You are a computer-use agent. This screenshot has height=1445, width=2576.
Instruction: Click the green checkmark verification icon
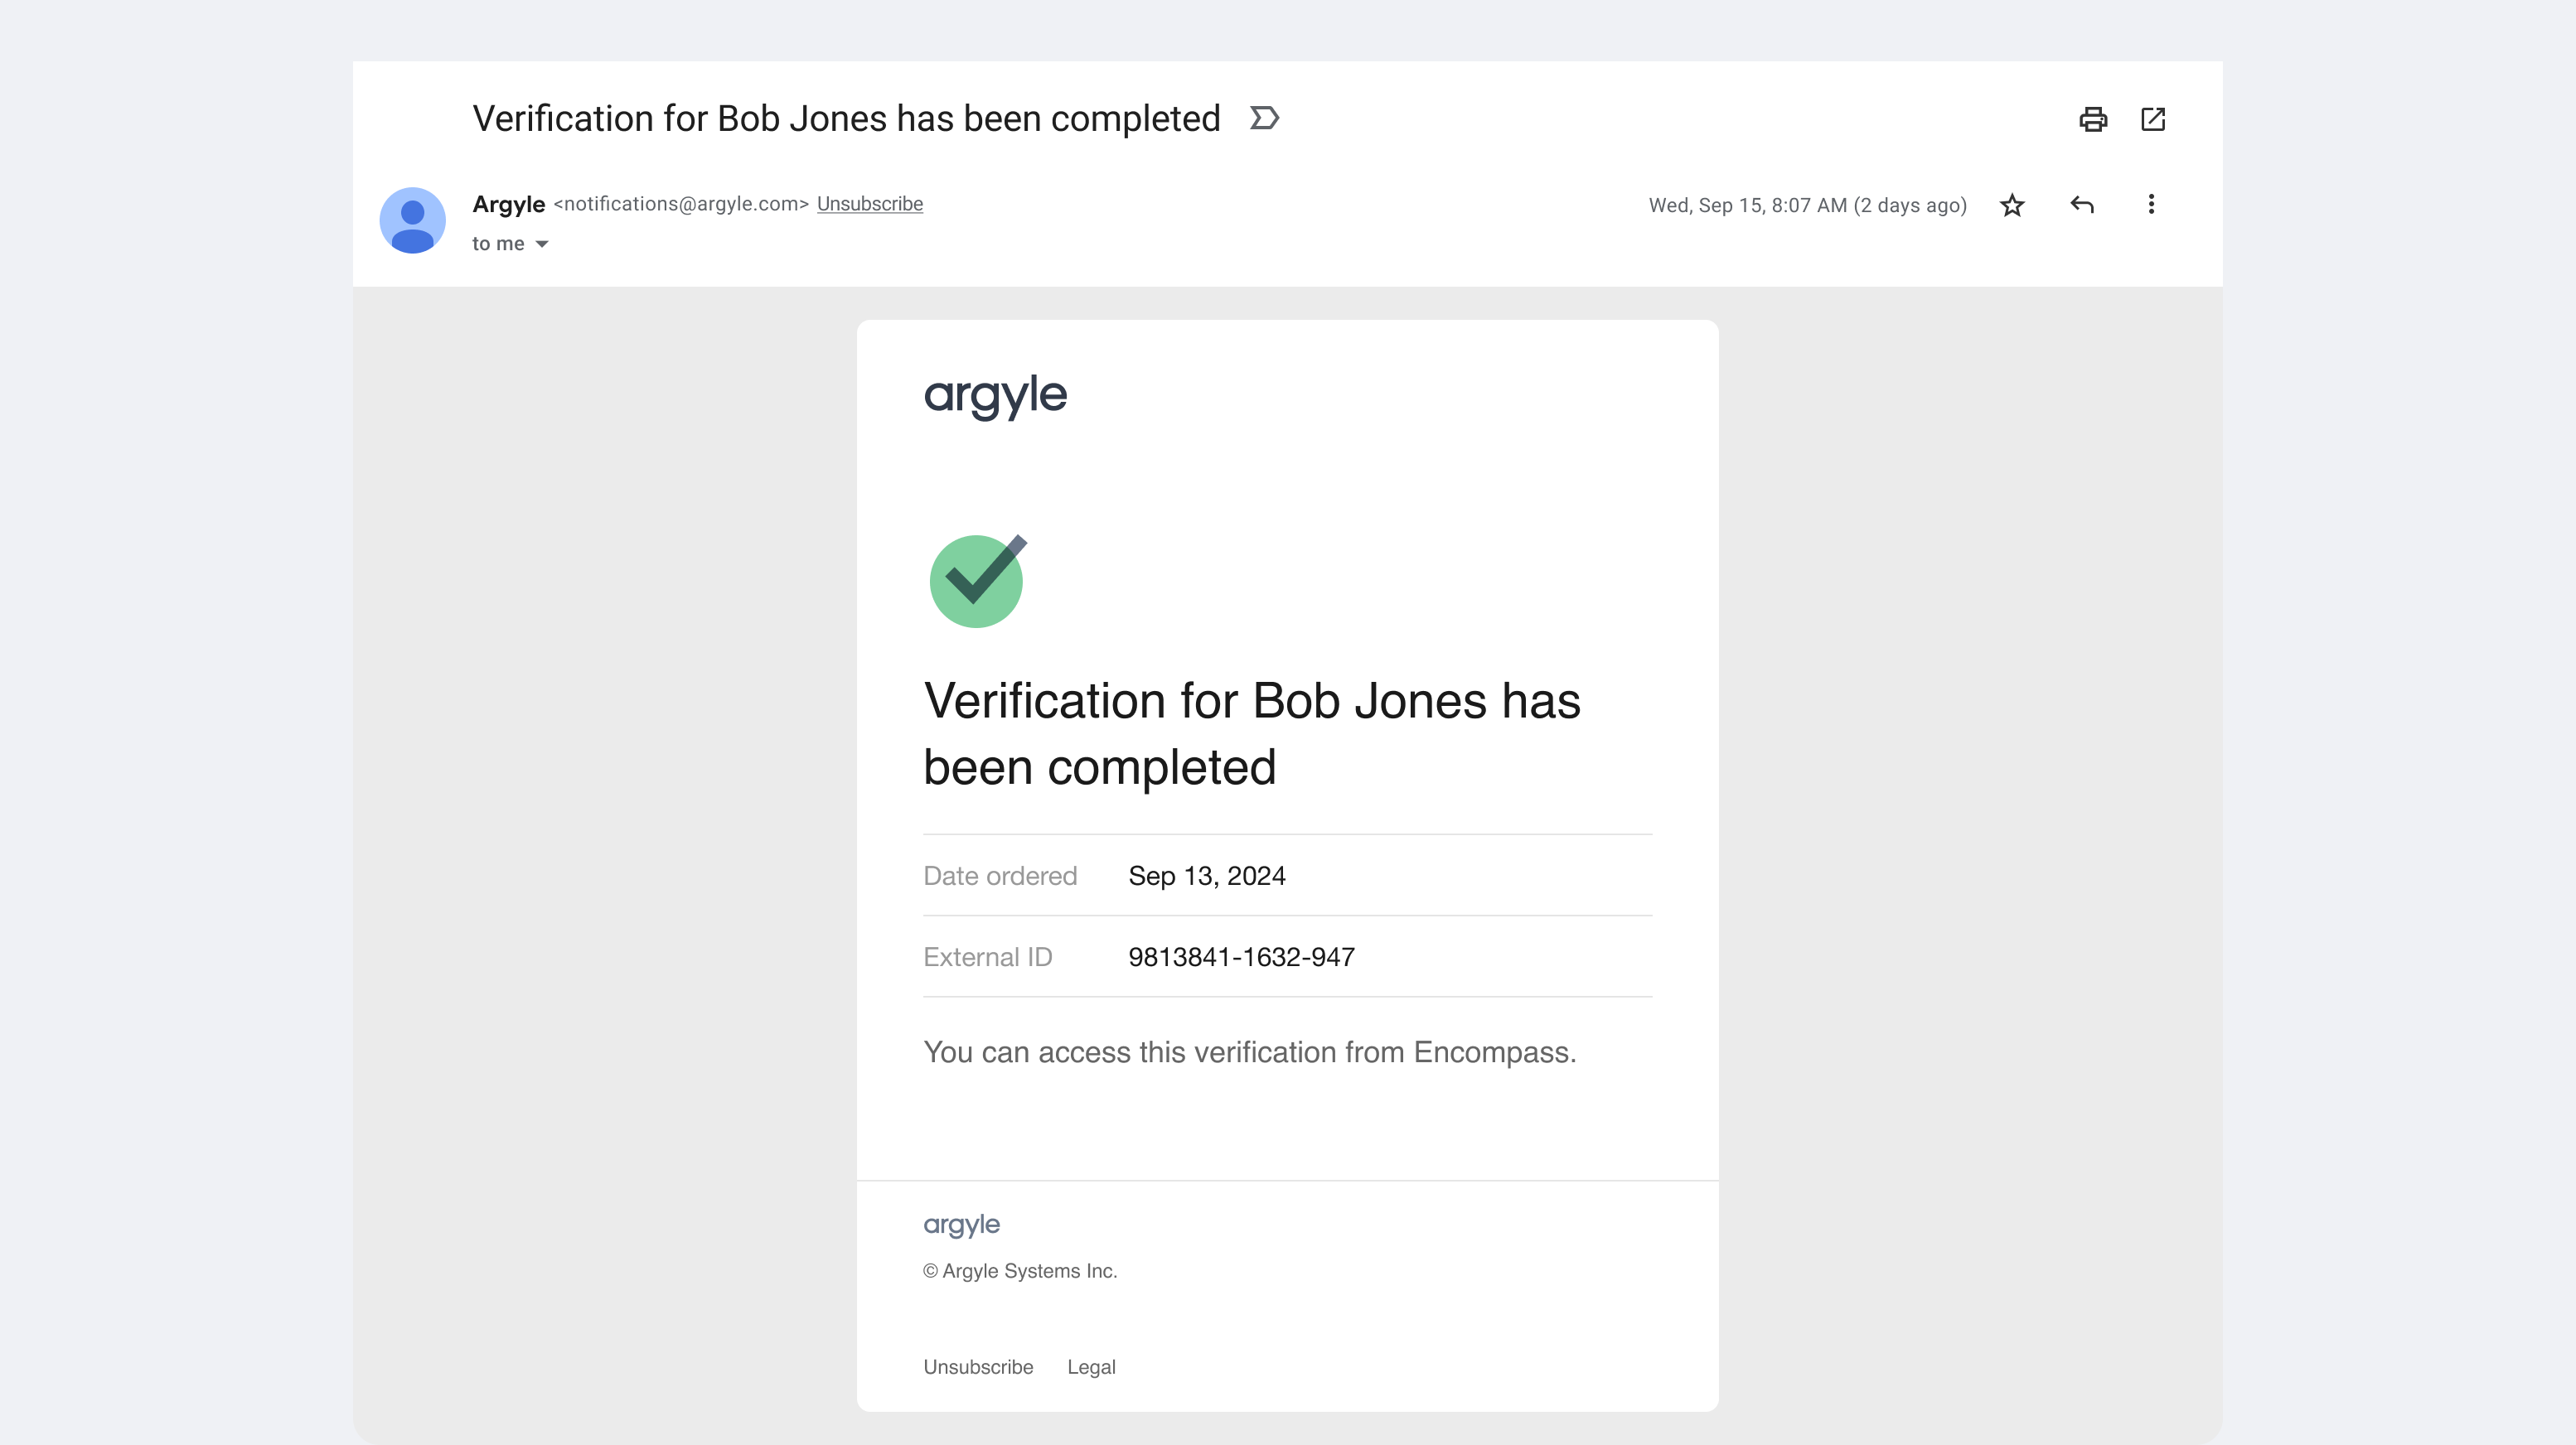point(977,581)
